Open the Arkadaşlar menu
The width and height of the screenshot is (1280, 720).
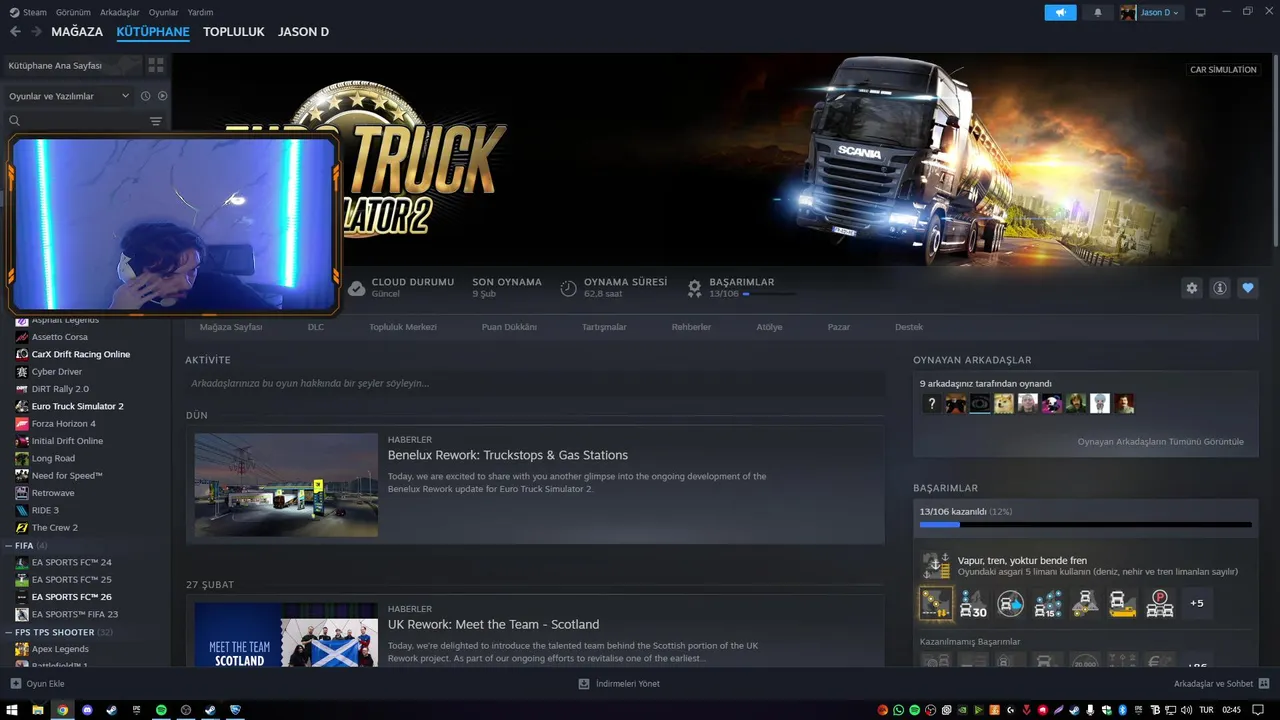point(120,12)
